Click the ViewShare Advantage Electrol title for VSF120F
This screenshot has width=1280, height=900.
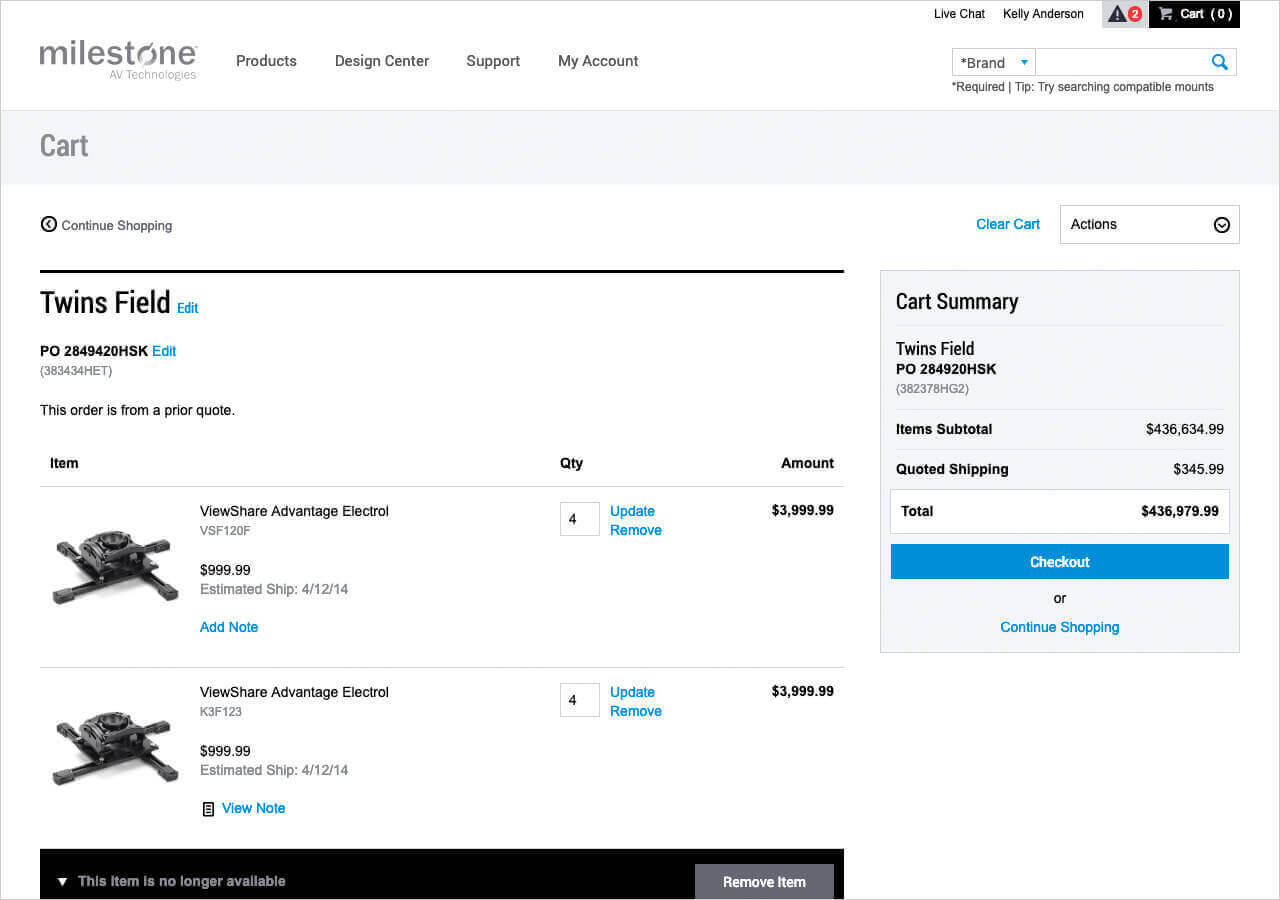pos(294,511)
